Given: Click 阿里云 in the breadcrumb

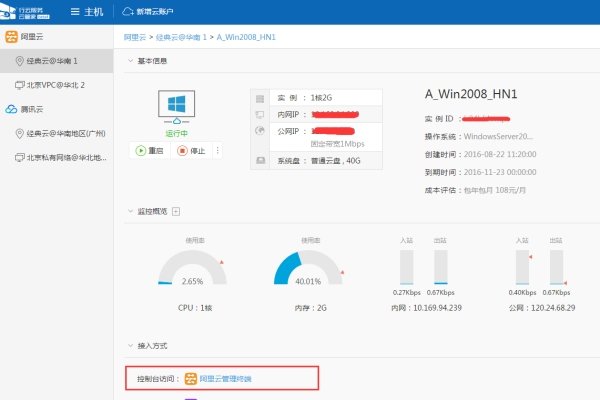Looking at the screenshot, I should tap(135, 37).
